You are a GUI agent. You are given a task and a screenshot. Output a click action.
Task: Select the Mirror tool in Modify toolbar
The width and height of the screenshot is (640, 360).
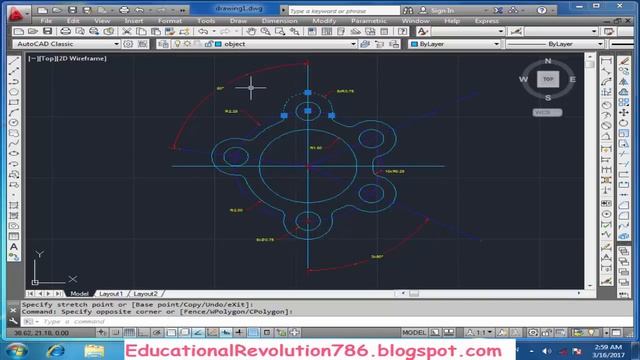pyautogui.click(x=624, y=82)
